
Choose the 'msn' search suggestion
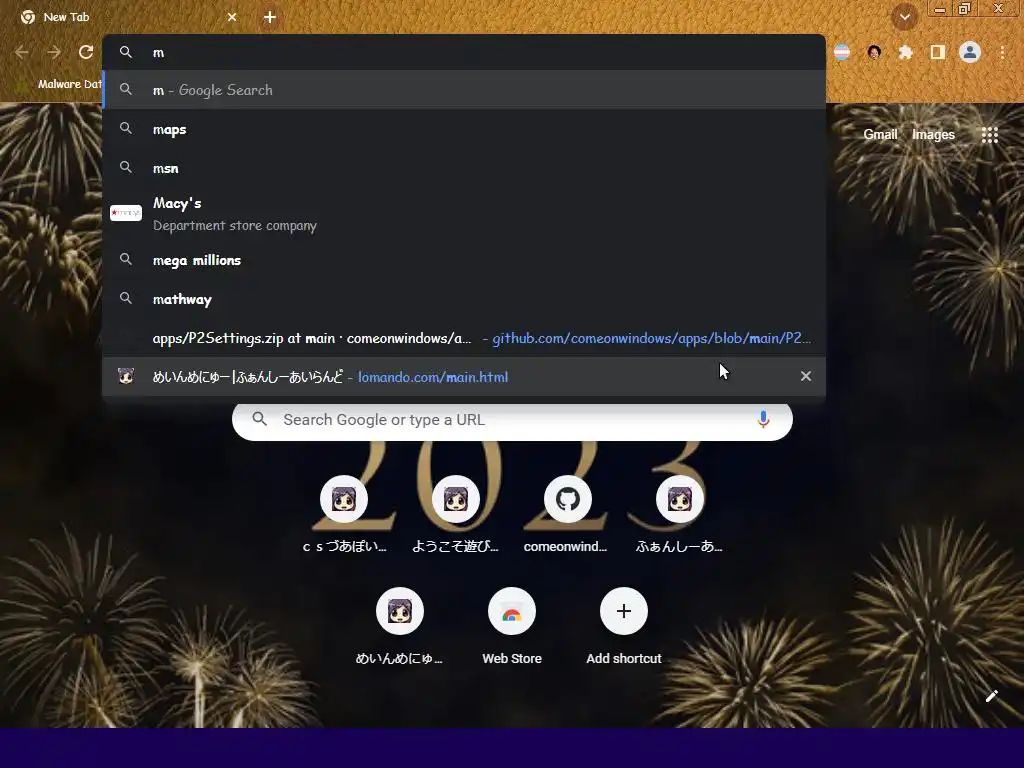click(x=464, y=168)
